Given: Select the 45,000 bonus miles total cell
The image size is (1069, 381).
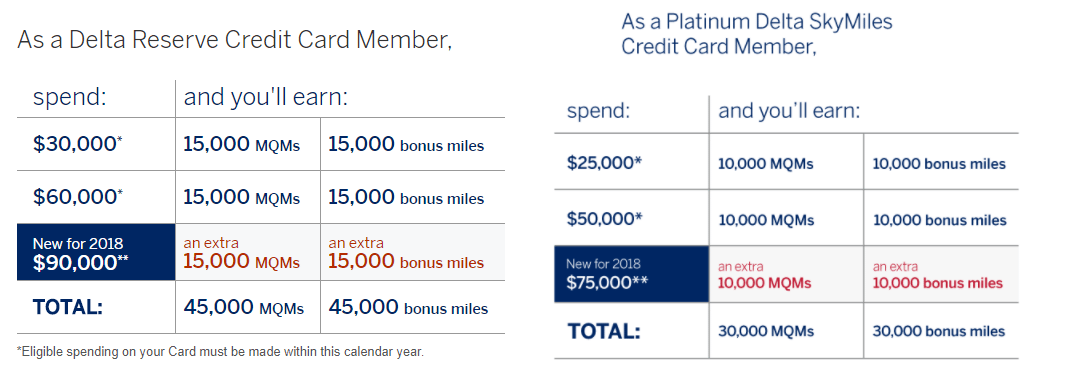Looking at the screenshot, I should (413, 307).
